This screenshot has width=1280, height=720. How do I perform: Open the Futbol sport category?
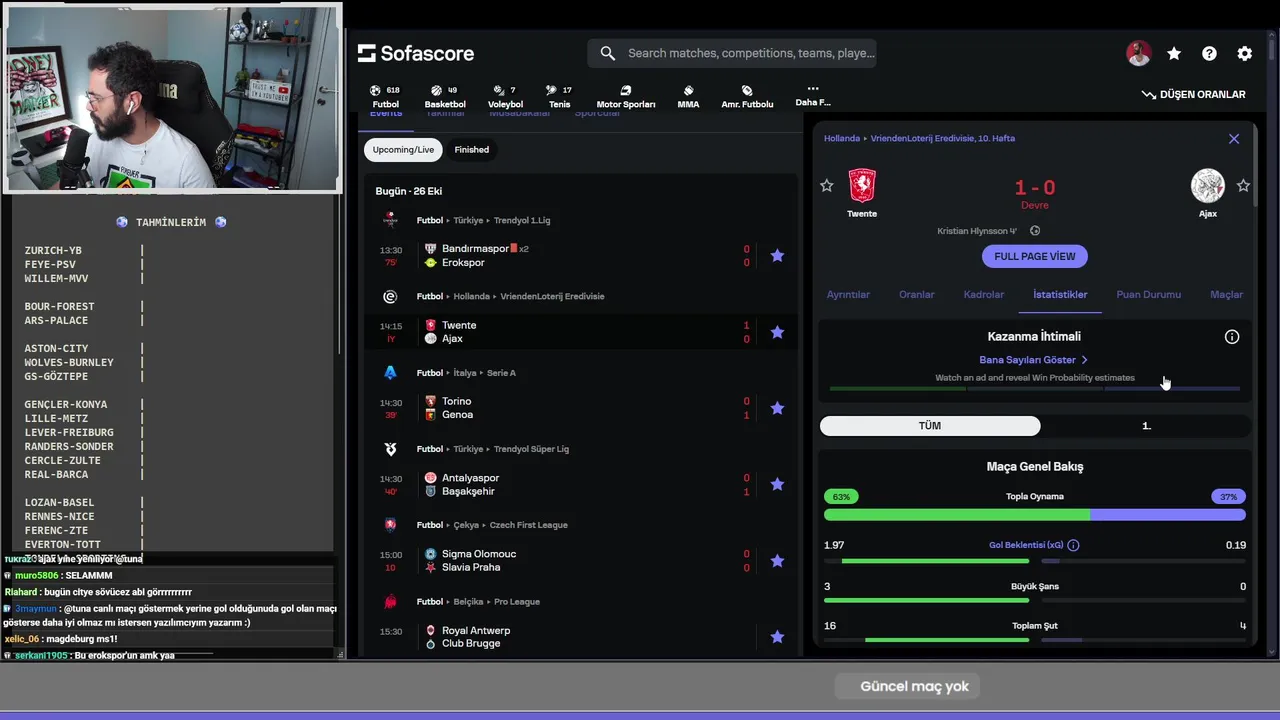[385, 96]
